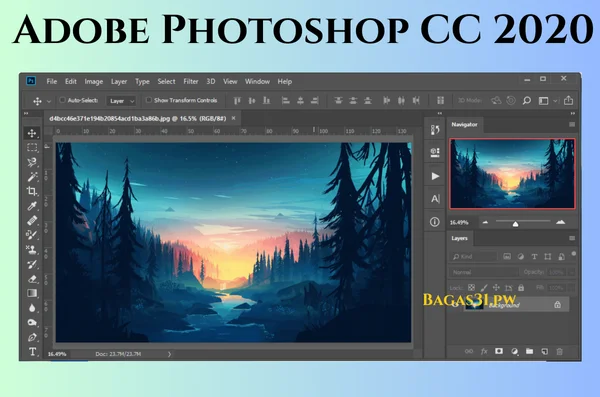
Task: Click the Search magnifier icon
Action: pyautogui.click(x=527, y=101)
